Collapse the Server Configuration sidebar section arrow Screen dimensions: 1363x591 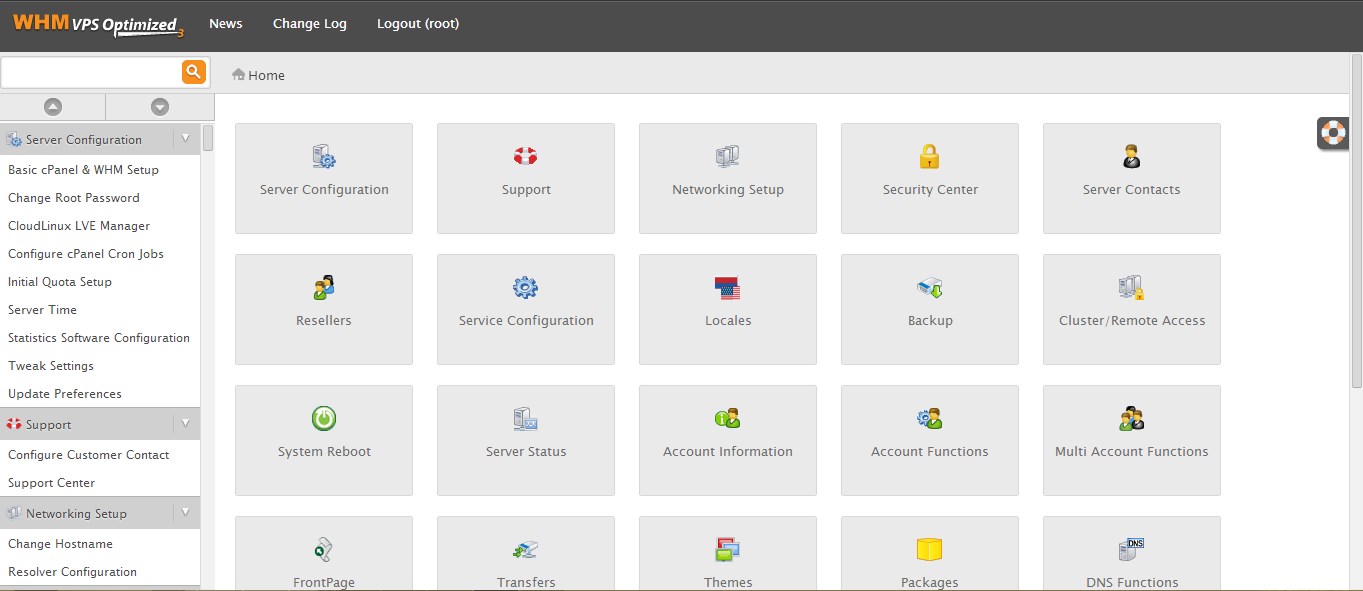coord(186,139)
